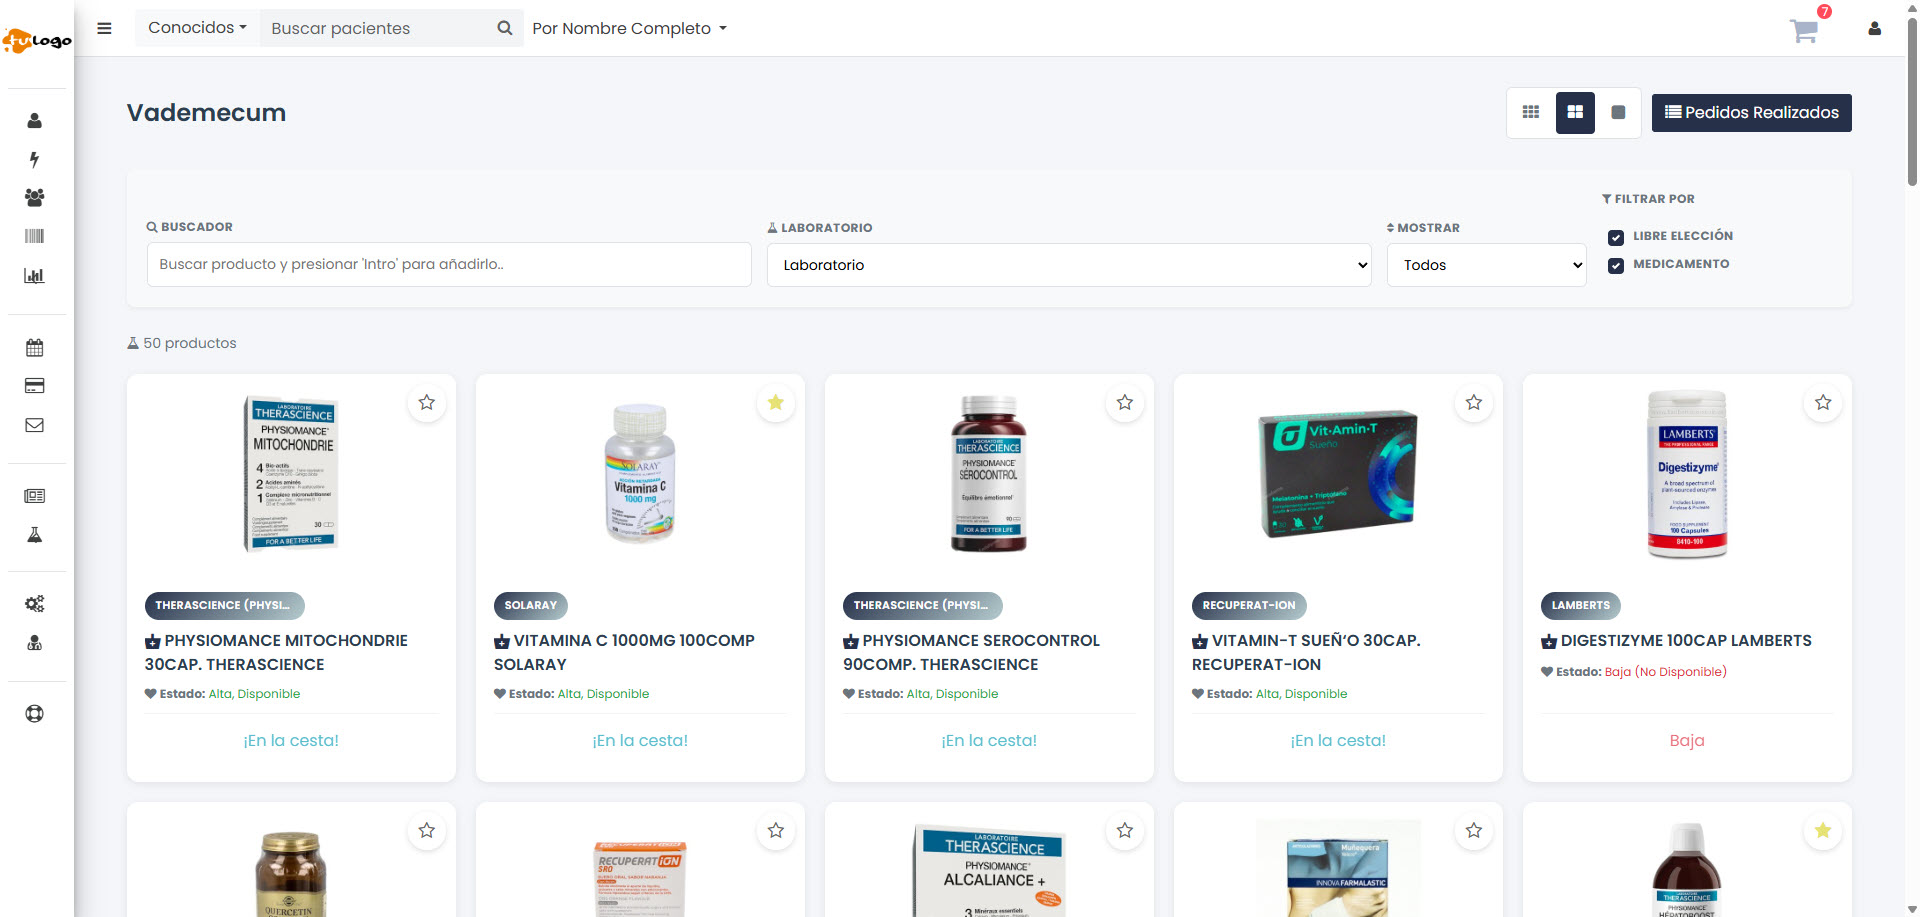Favorite Physiomance Mitochondrie with its star
The image size is (1920, 917).
pos(427,403)
